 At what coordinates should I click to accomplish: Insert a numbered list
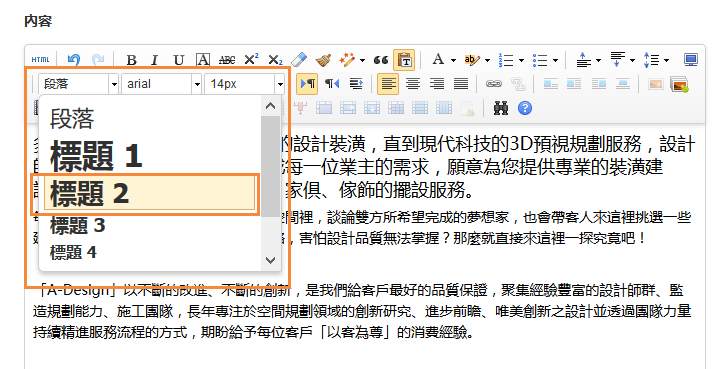506,60
